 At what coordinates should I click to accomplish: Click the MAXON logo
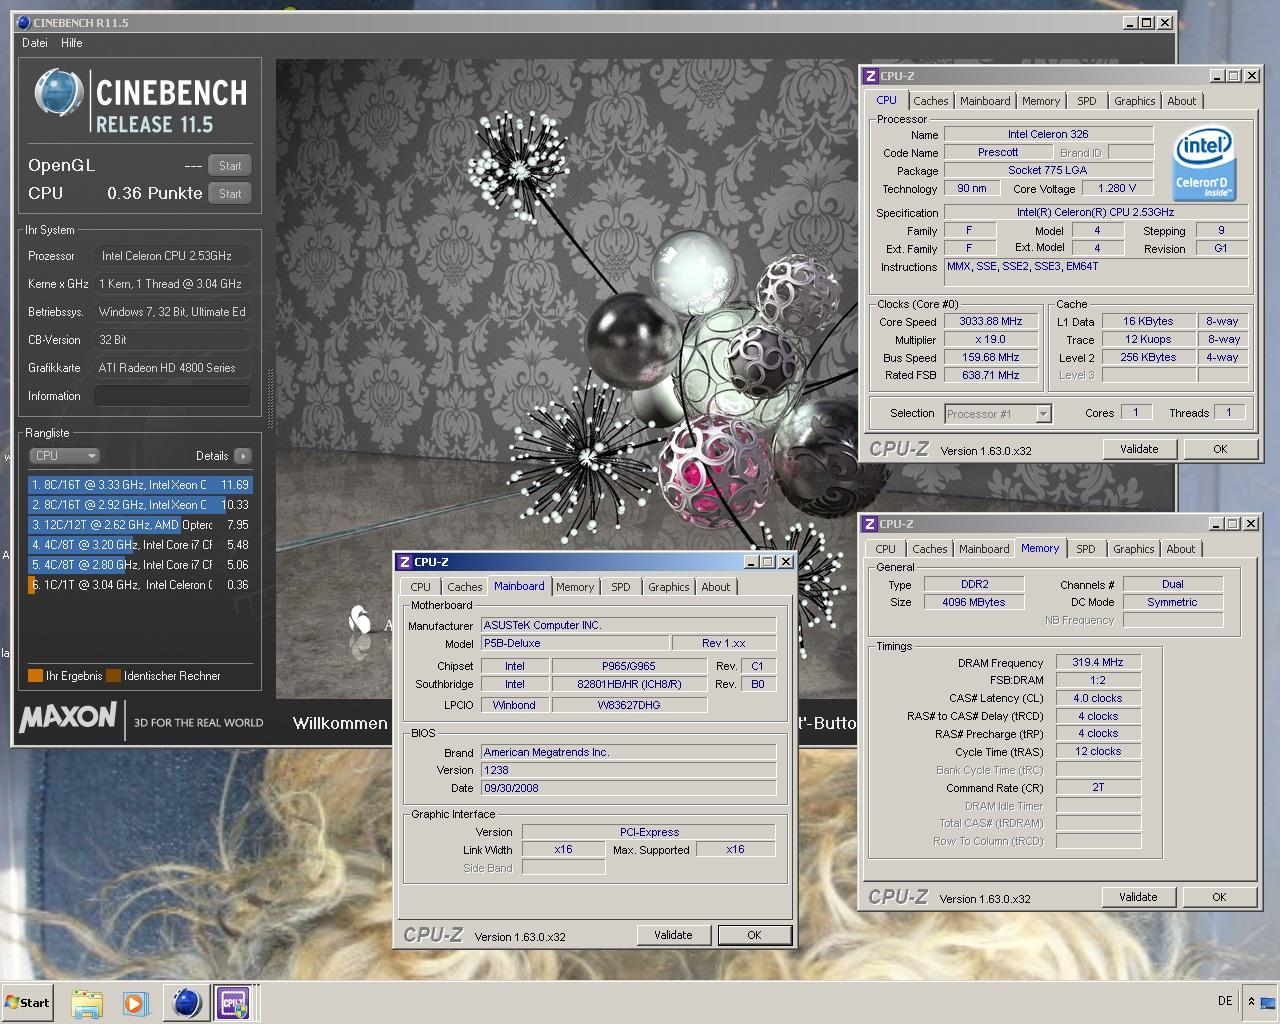tap(68, 717)
